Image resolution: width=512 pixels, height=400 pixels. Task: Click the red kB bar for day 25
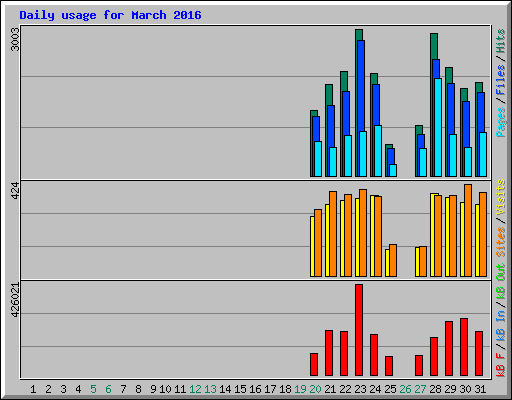click(389, 366)
